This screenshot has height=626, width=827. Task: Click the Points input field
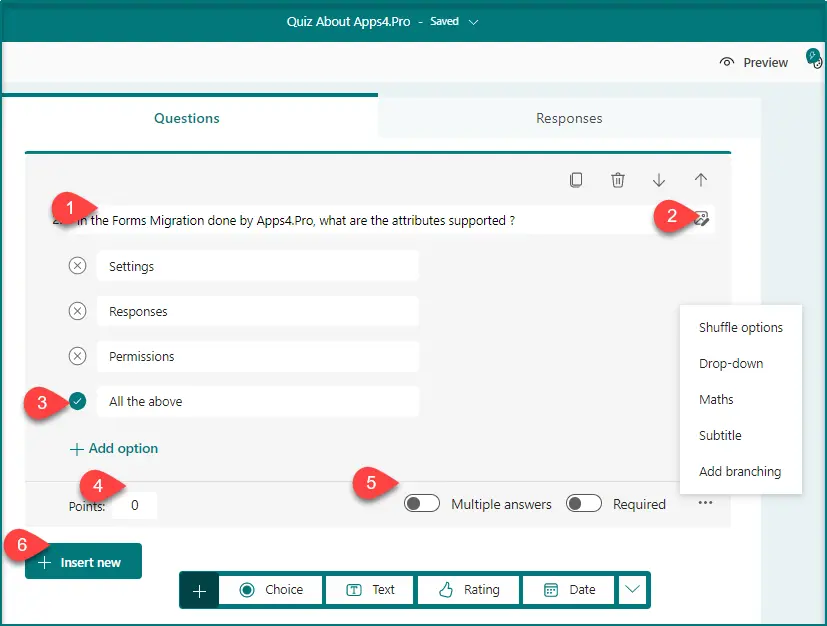pyautogui.click(x=135, y=506)
